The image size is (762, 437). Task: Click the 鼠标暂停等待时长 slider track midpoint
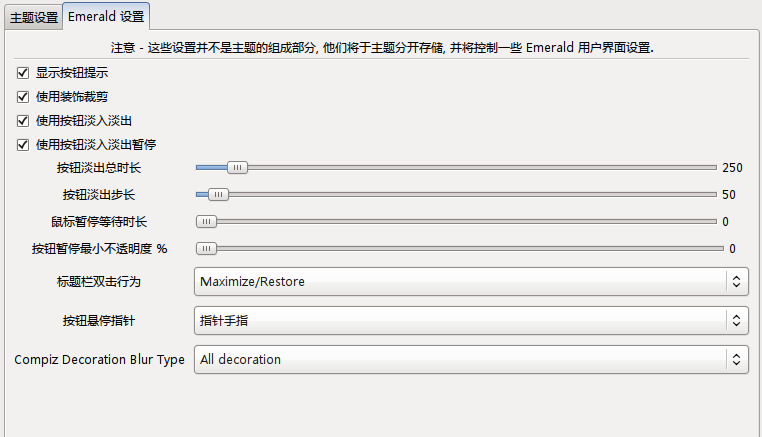[x=456, y=222]
